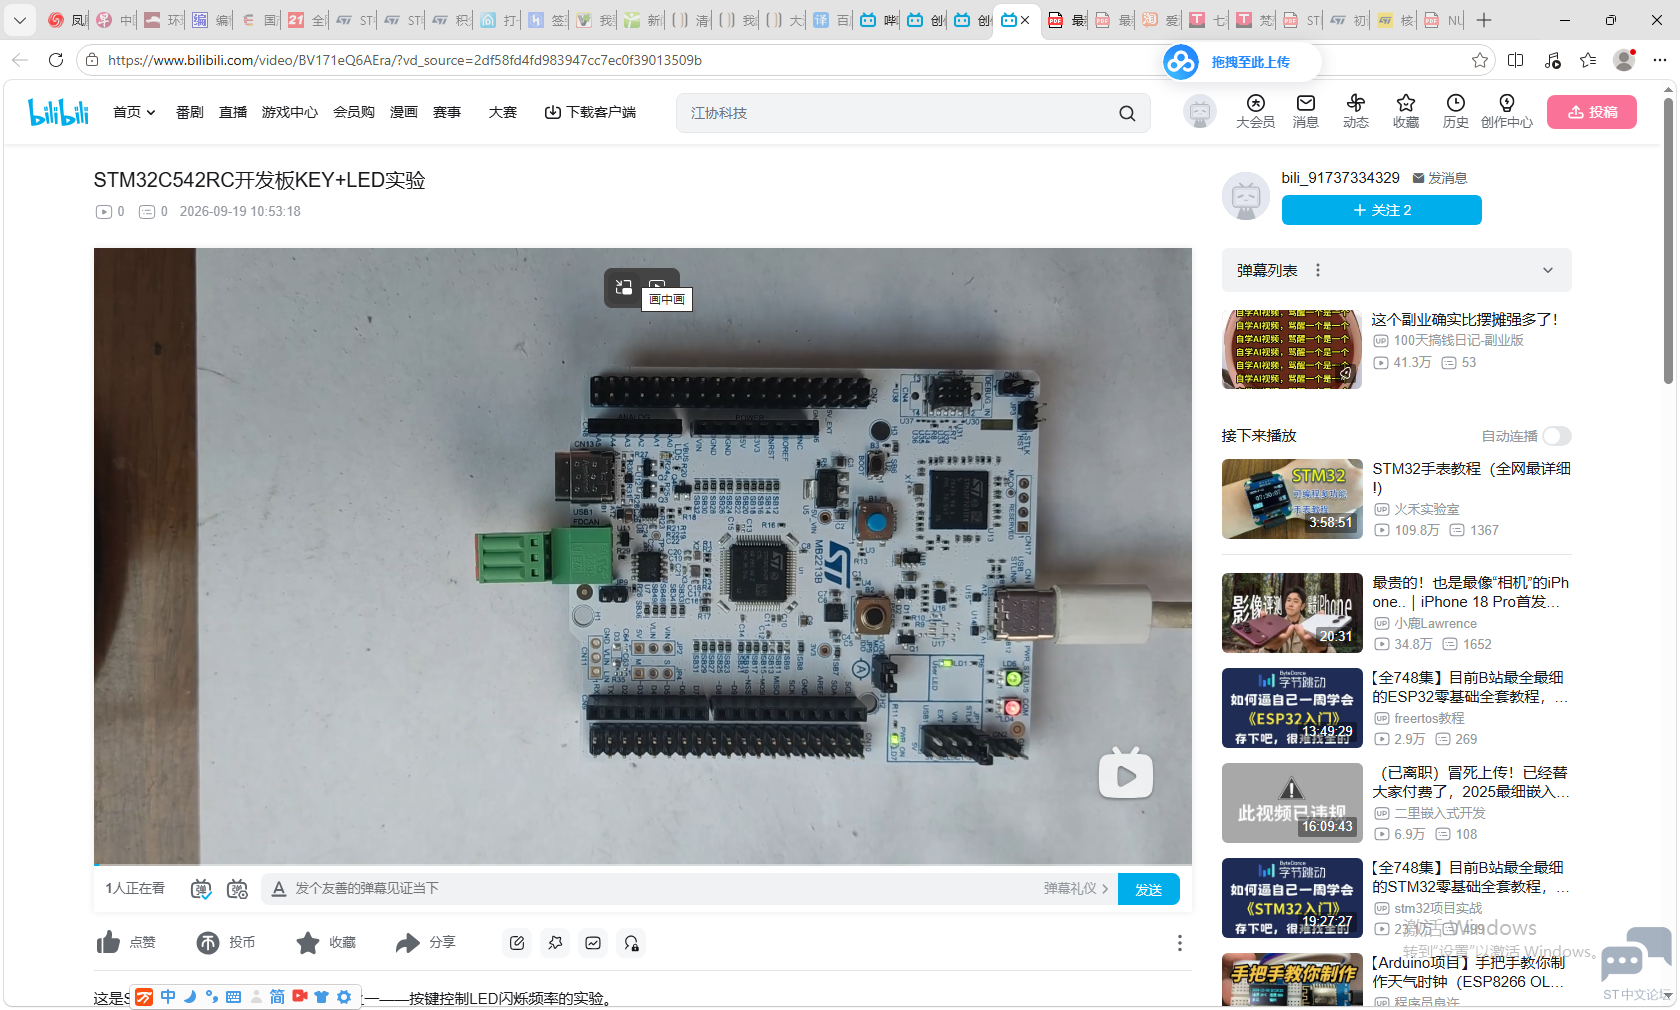Screen dimensions: 1680x1010
Task: Click the search magnifier icon
Action: tap(1127, 113)
